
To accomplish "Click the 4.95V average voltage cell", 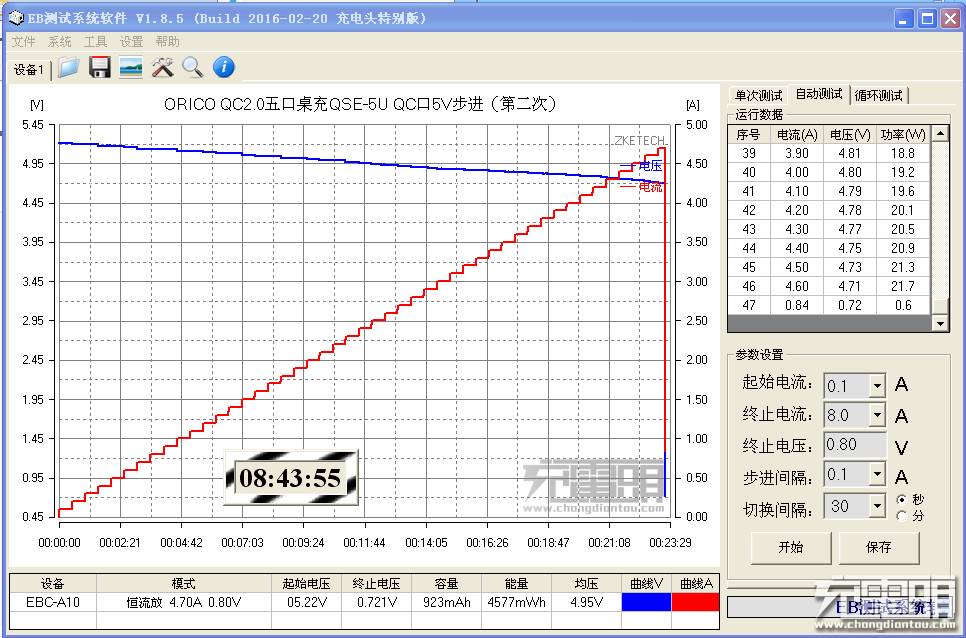I will (x=586, y=602).
